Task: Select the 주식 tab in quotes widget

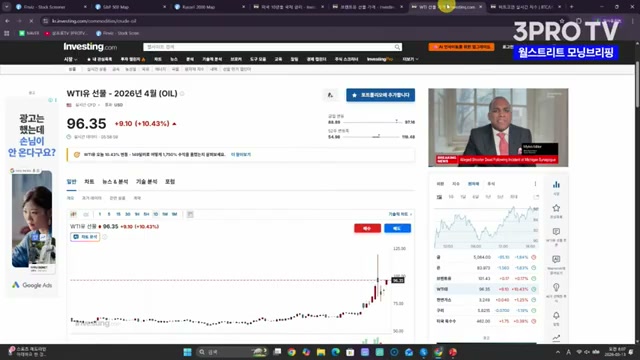Action: click(491, 184)
